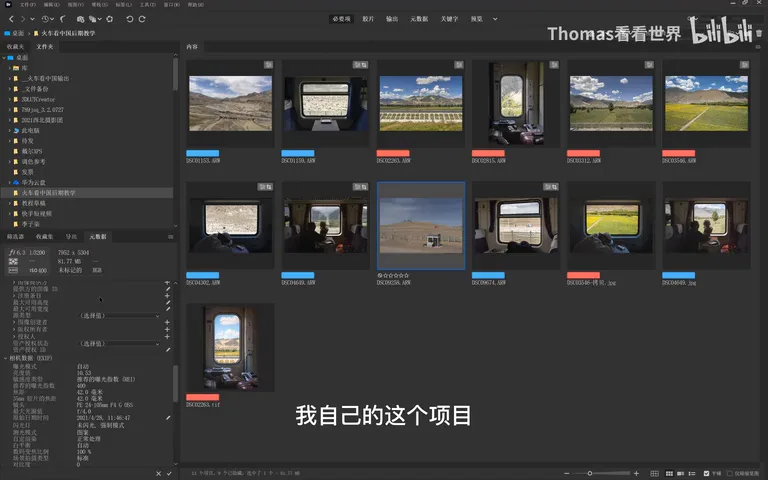Click red label of DSC02263.ARW

pyautogui.click(x=393, y=153)
